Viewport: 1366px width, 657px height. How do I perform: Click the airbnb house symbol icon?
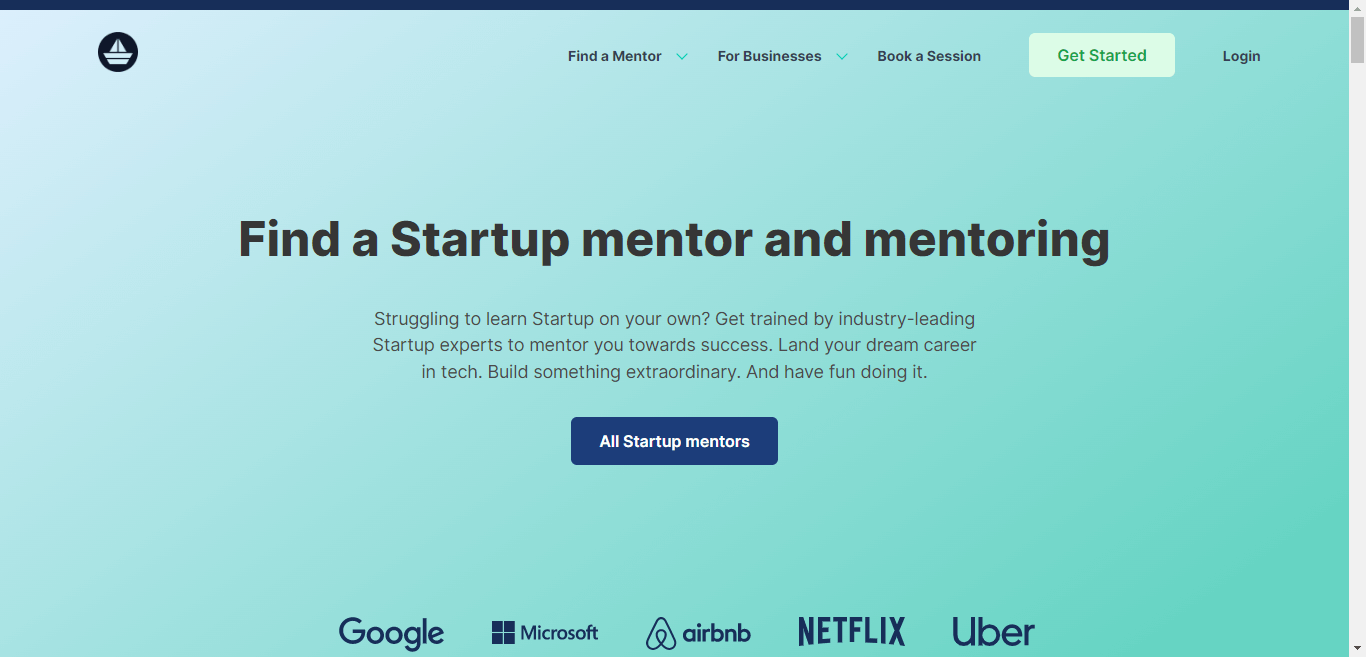point(661,633)
